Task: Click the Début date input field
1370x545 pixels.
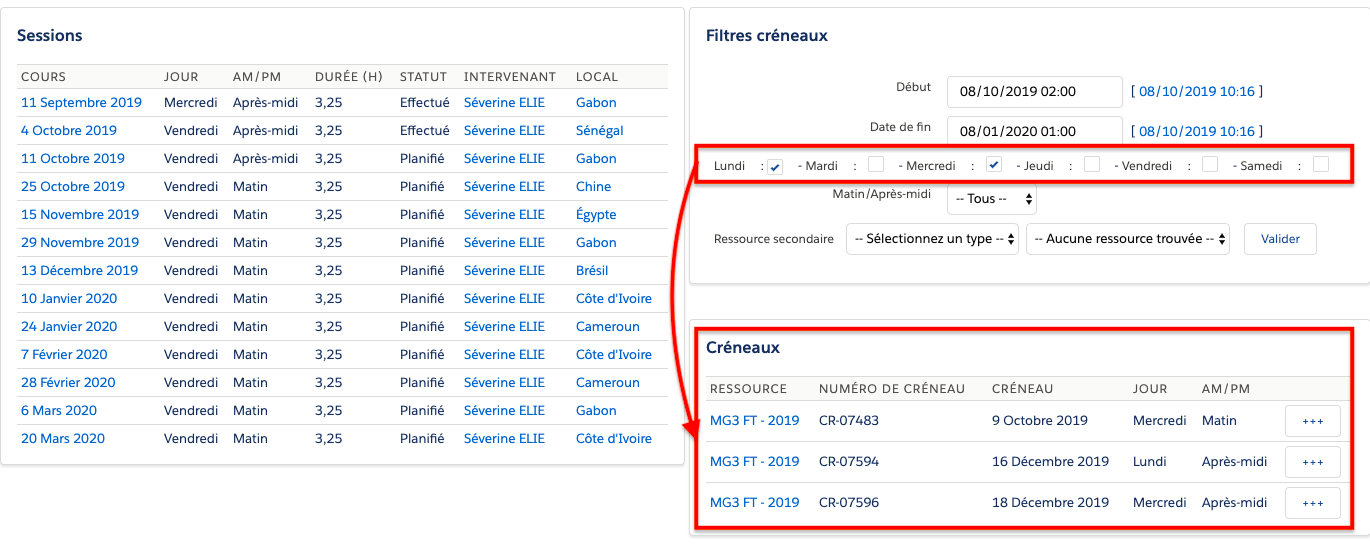Action: pos(1034,91)
